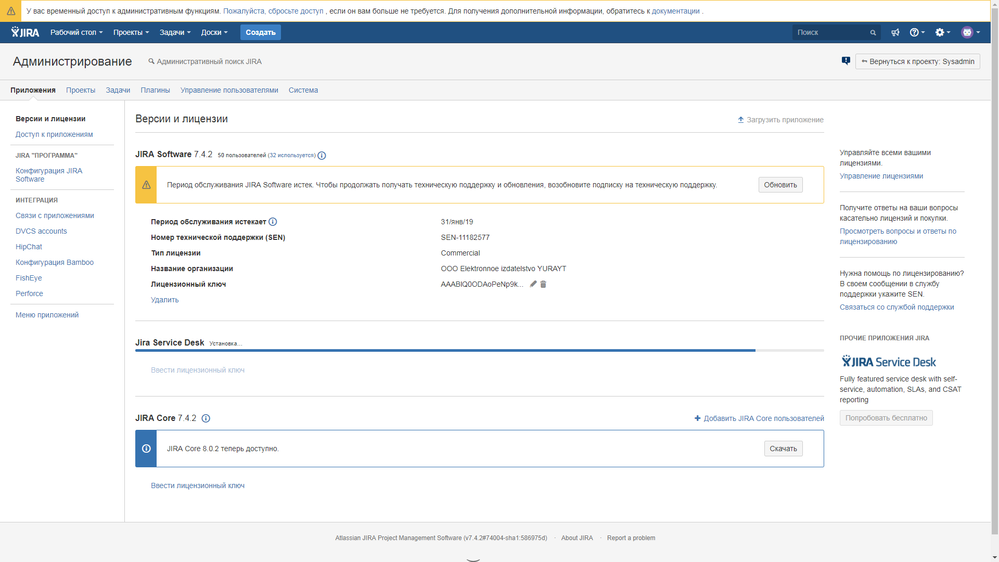Open the settings gear menu

(942, 32)
